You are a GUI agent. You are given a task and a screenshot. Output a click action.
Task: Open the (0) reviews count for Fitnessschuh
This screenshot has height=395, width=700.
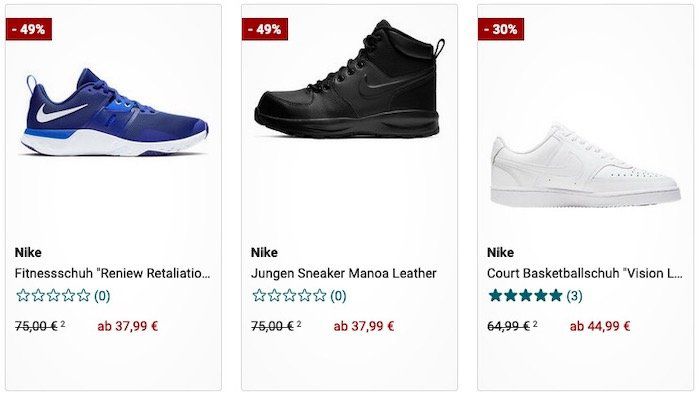tap(102, 295)
